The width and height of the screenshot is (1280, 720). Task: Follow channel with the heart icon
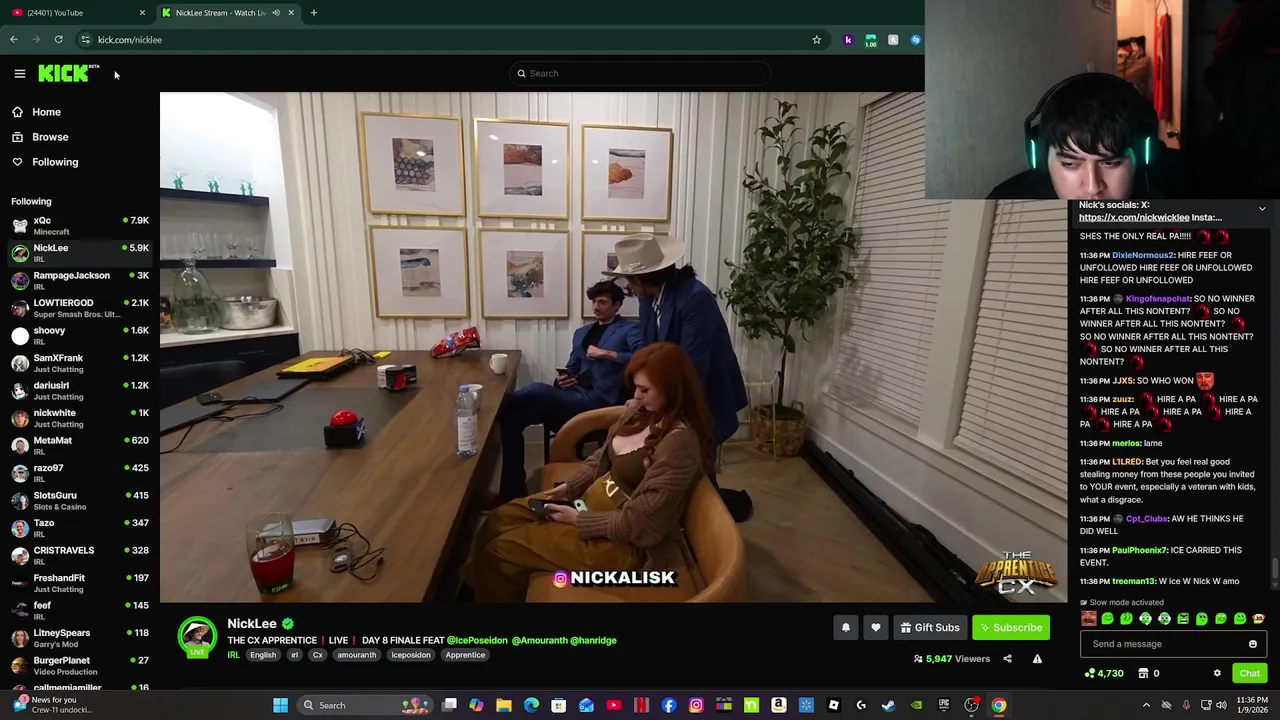(876, 627)
